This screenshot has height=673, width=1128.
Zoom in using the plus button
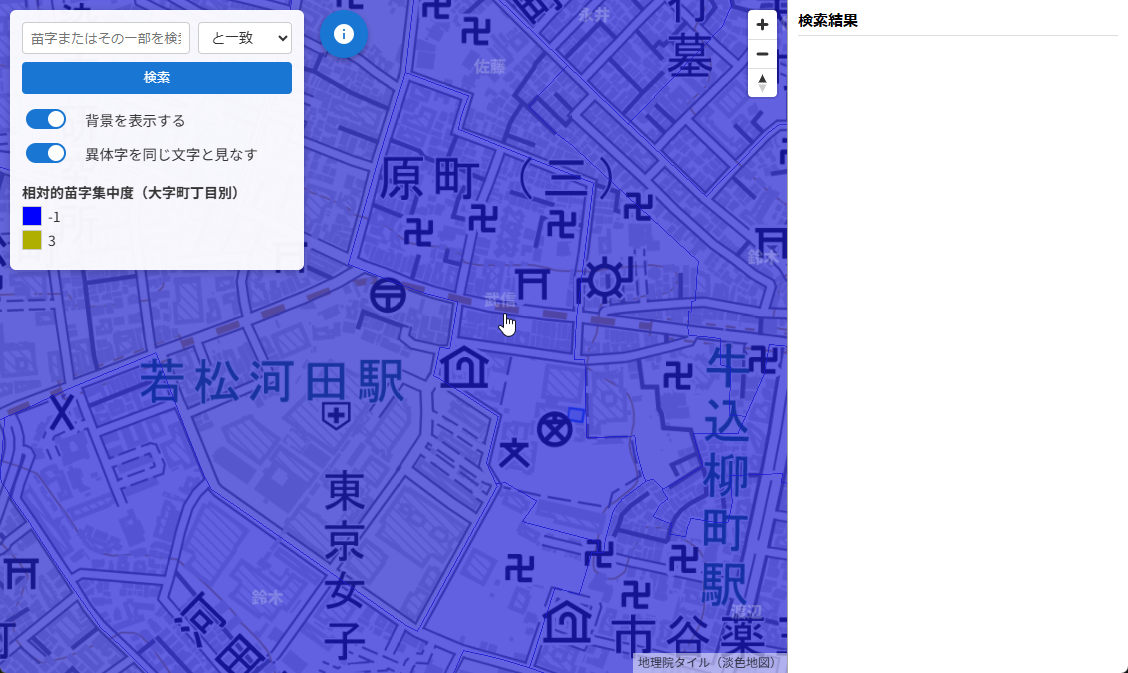click(x=762, y=23)
